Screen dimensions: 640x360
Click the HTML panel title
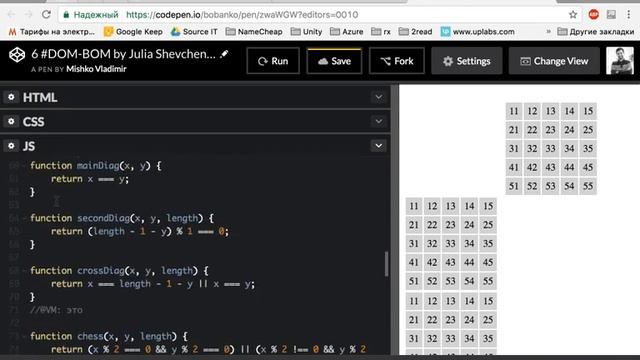(40, 97)
